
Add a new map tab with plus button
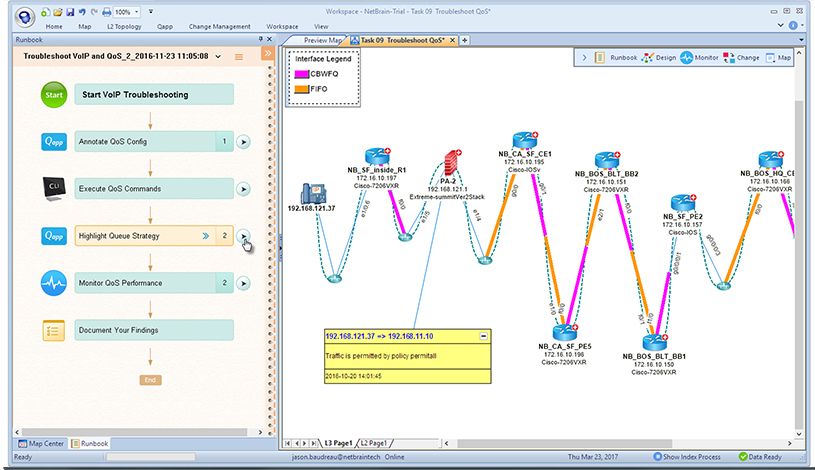tap(465, 40)
